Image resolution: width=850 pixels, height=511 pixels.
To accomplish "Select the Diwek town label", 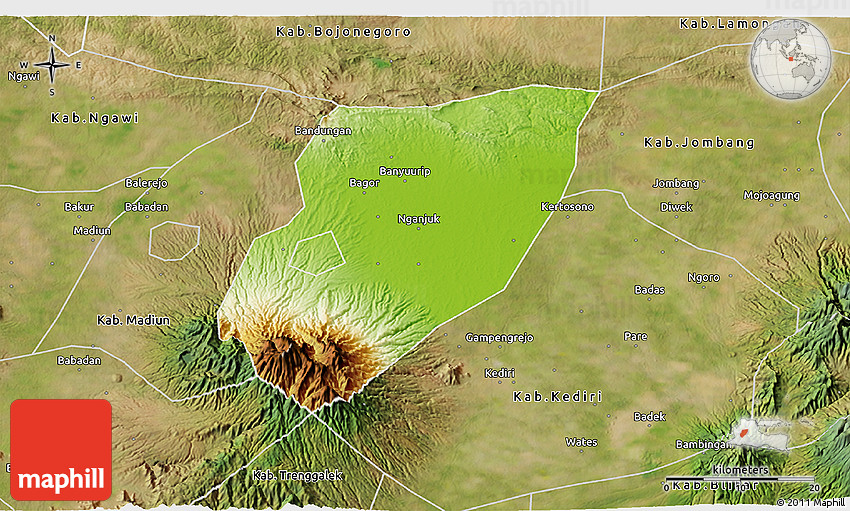I will [676, 207].
